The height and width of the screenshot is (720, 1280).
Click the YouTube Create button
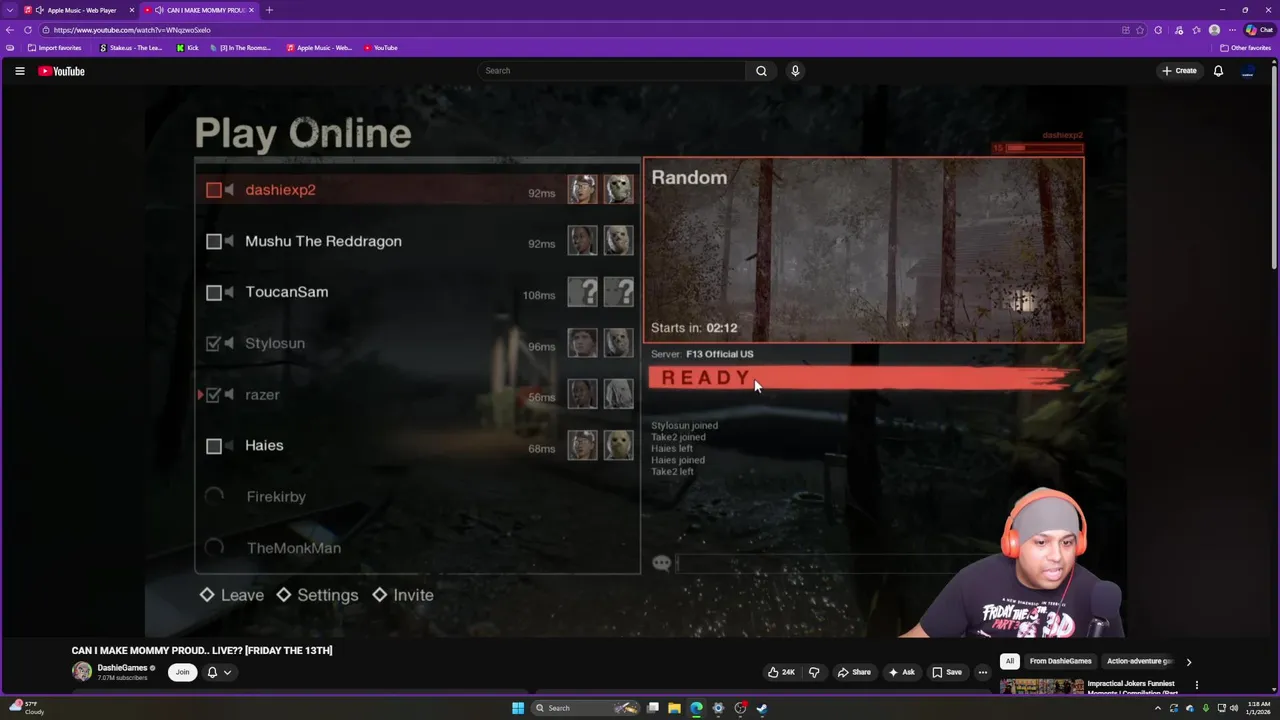pyautogui.click(x=1179, y=71)
